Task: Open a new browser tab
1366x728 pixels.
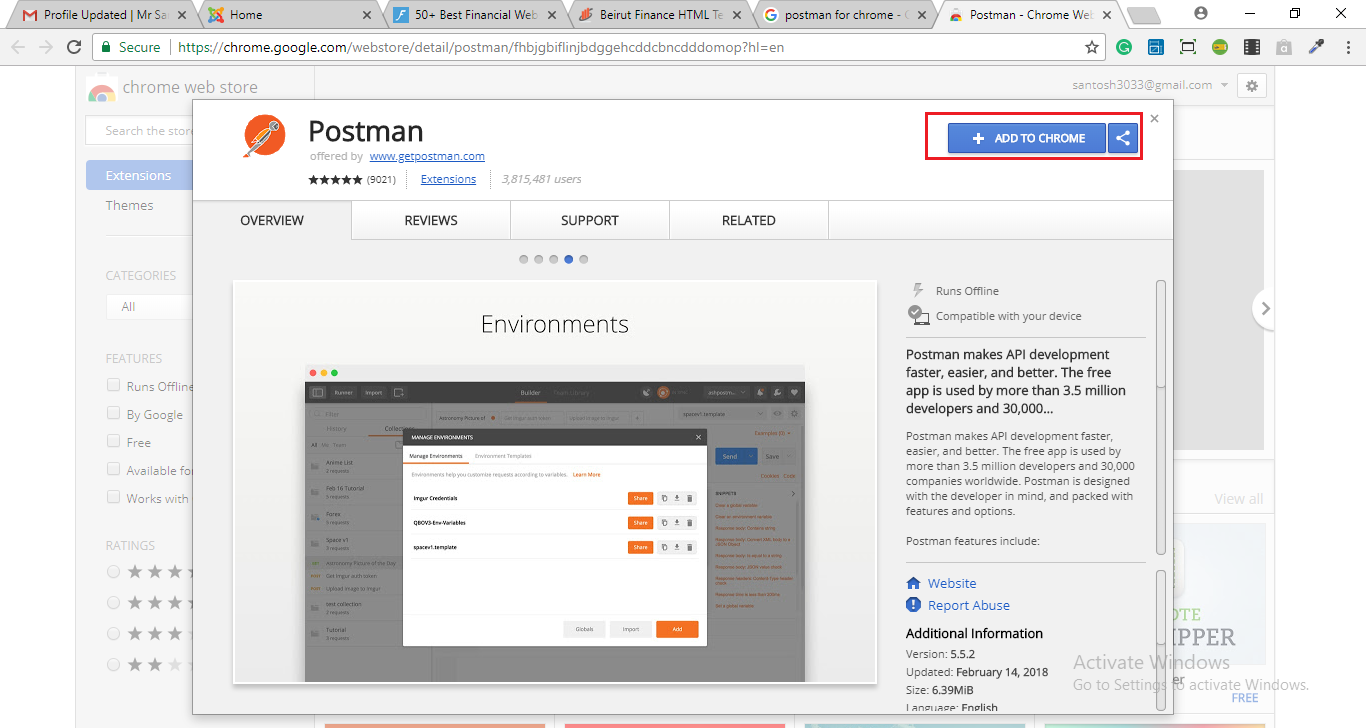Action: pos(1142,15)
